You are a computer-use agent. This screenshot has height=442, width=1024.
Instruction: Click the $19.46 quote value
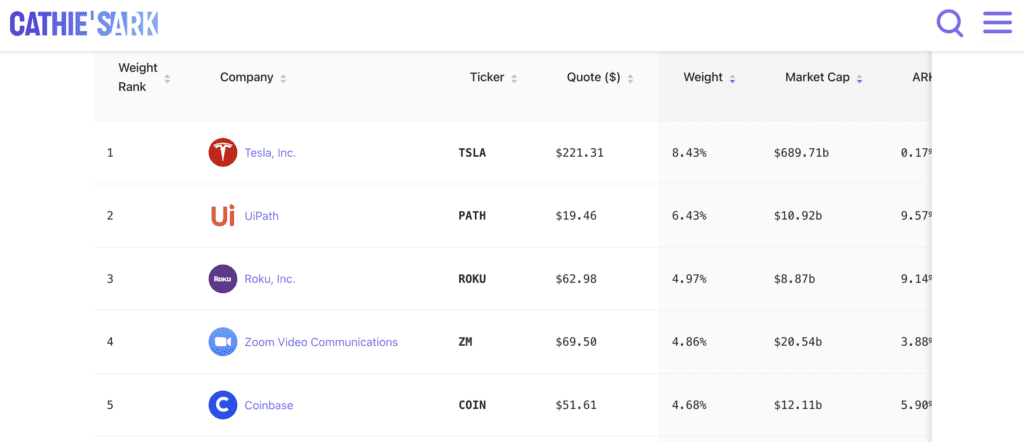(576, 215)
